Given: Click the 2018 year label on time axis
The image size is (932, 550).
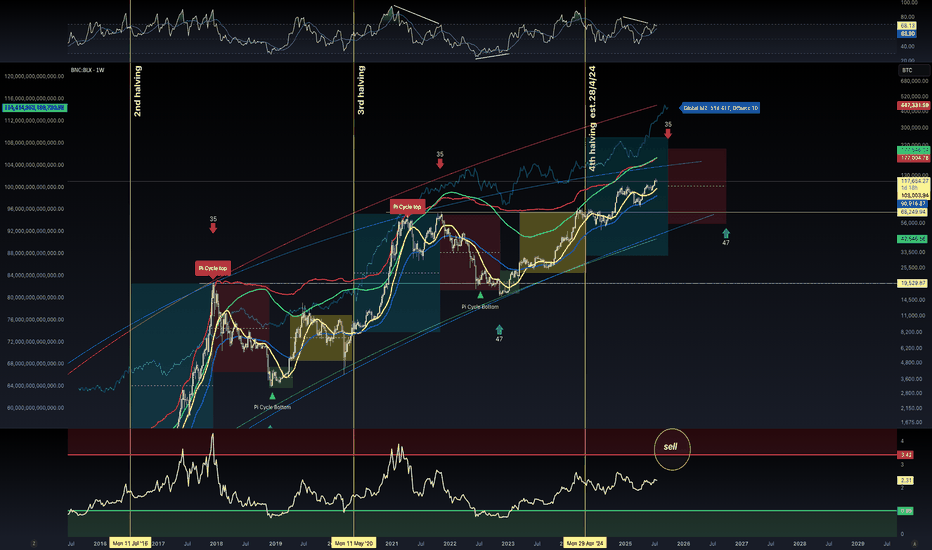Looking at the screenshot, I should pyautogui.click(x=216, y=543).
